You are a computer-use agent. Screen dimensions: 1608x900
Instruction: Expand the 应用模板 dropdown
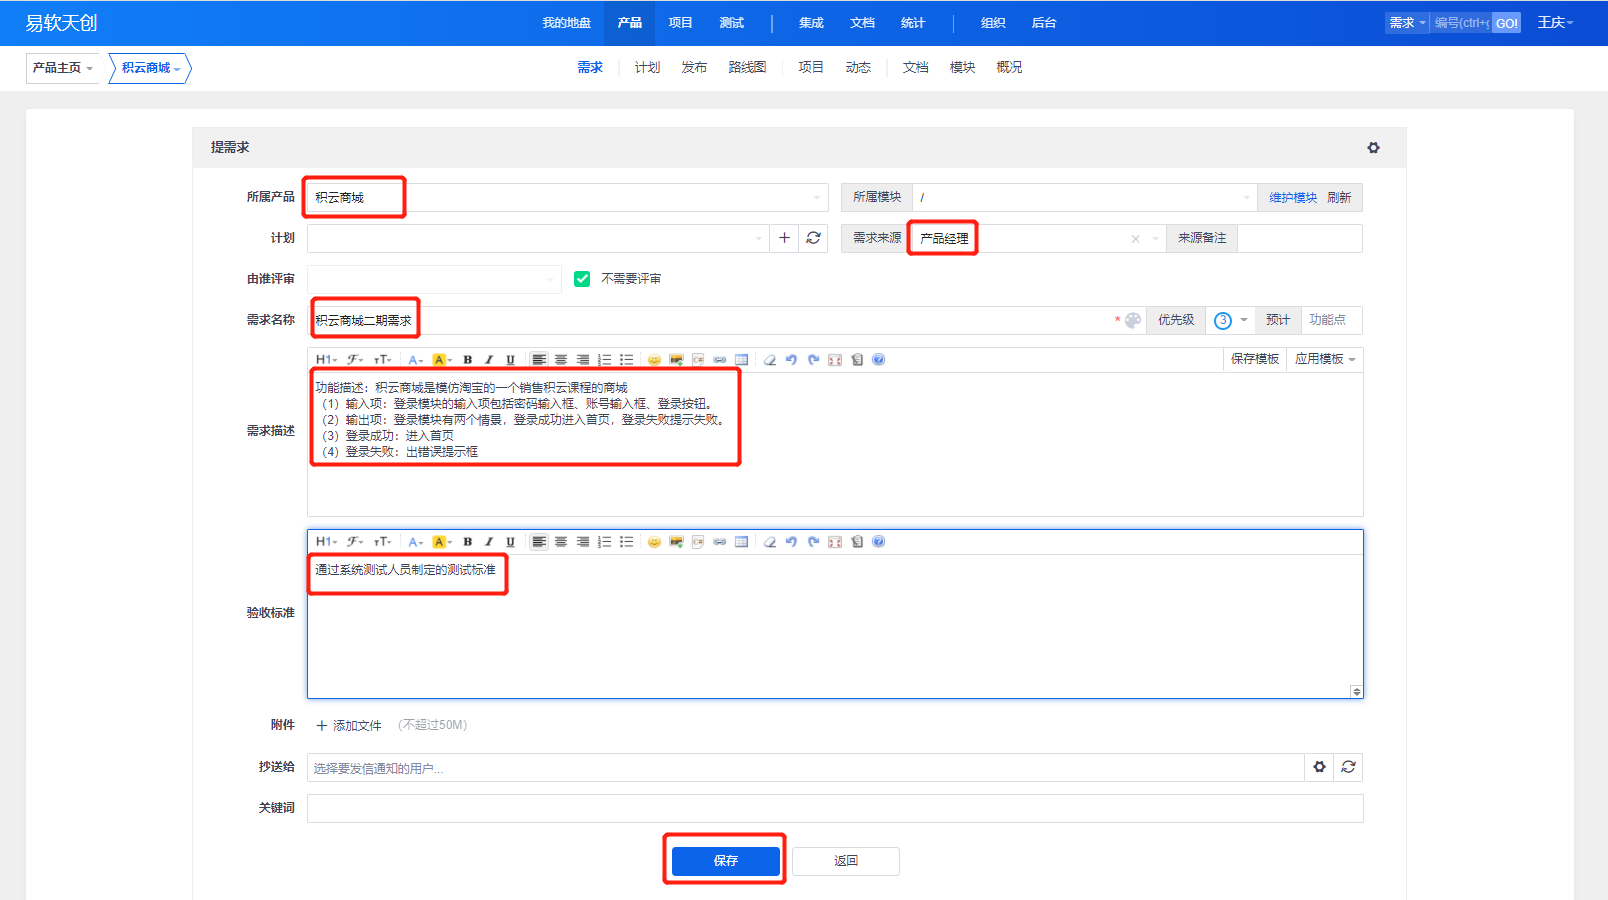[x=1325, y=359]
